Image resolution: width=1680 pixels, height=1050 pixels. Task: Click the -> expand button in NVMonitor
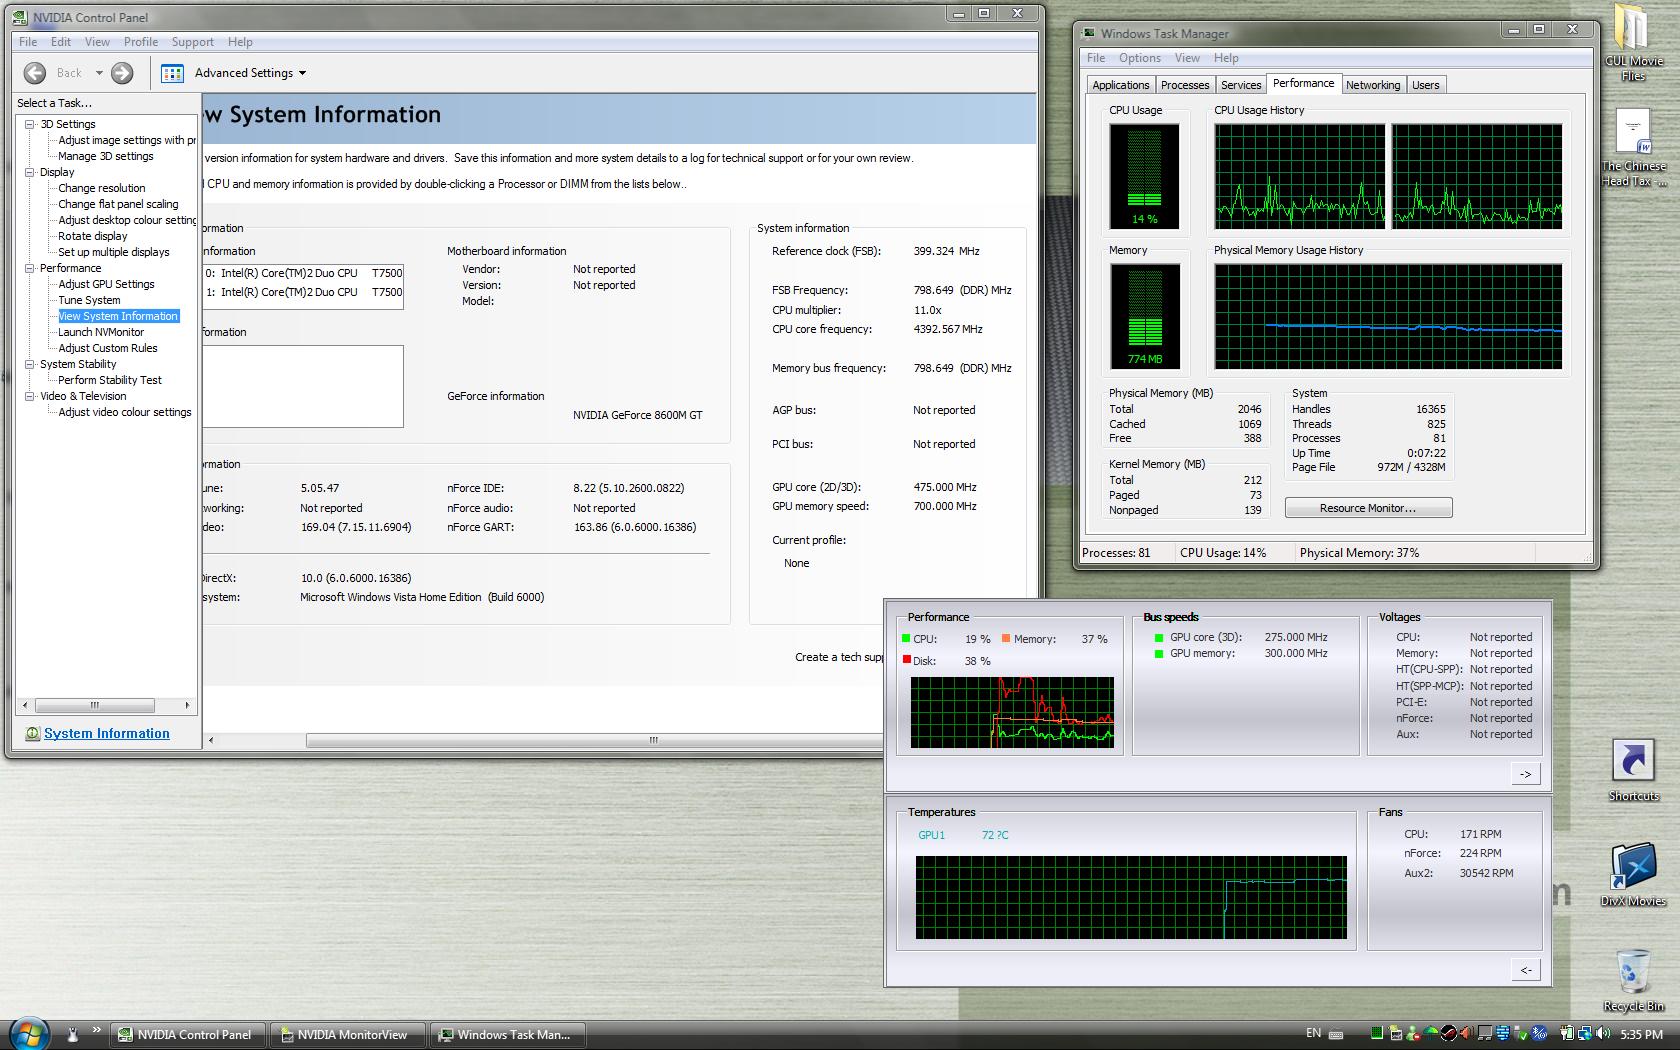pyautogui.click(x=1525, y=774)
